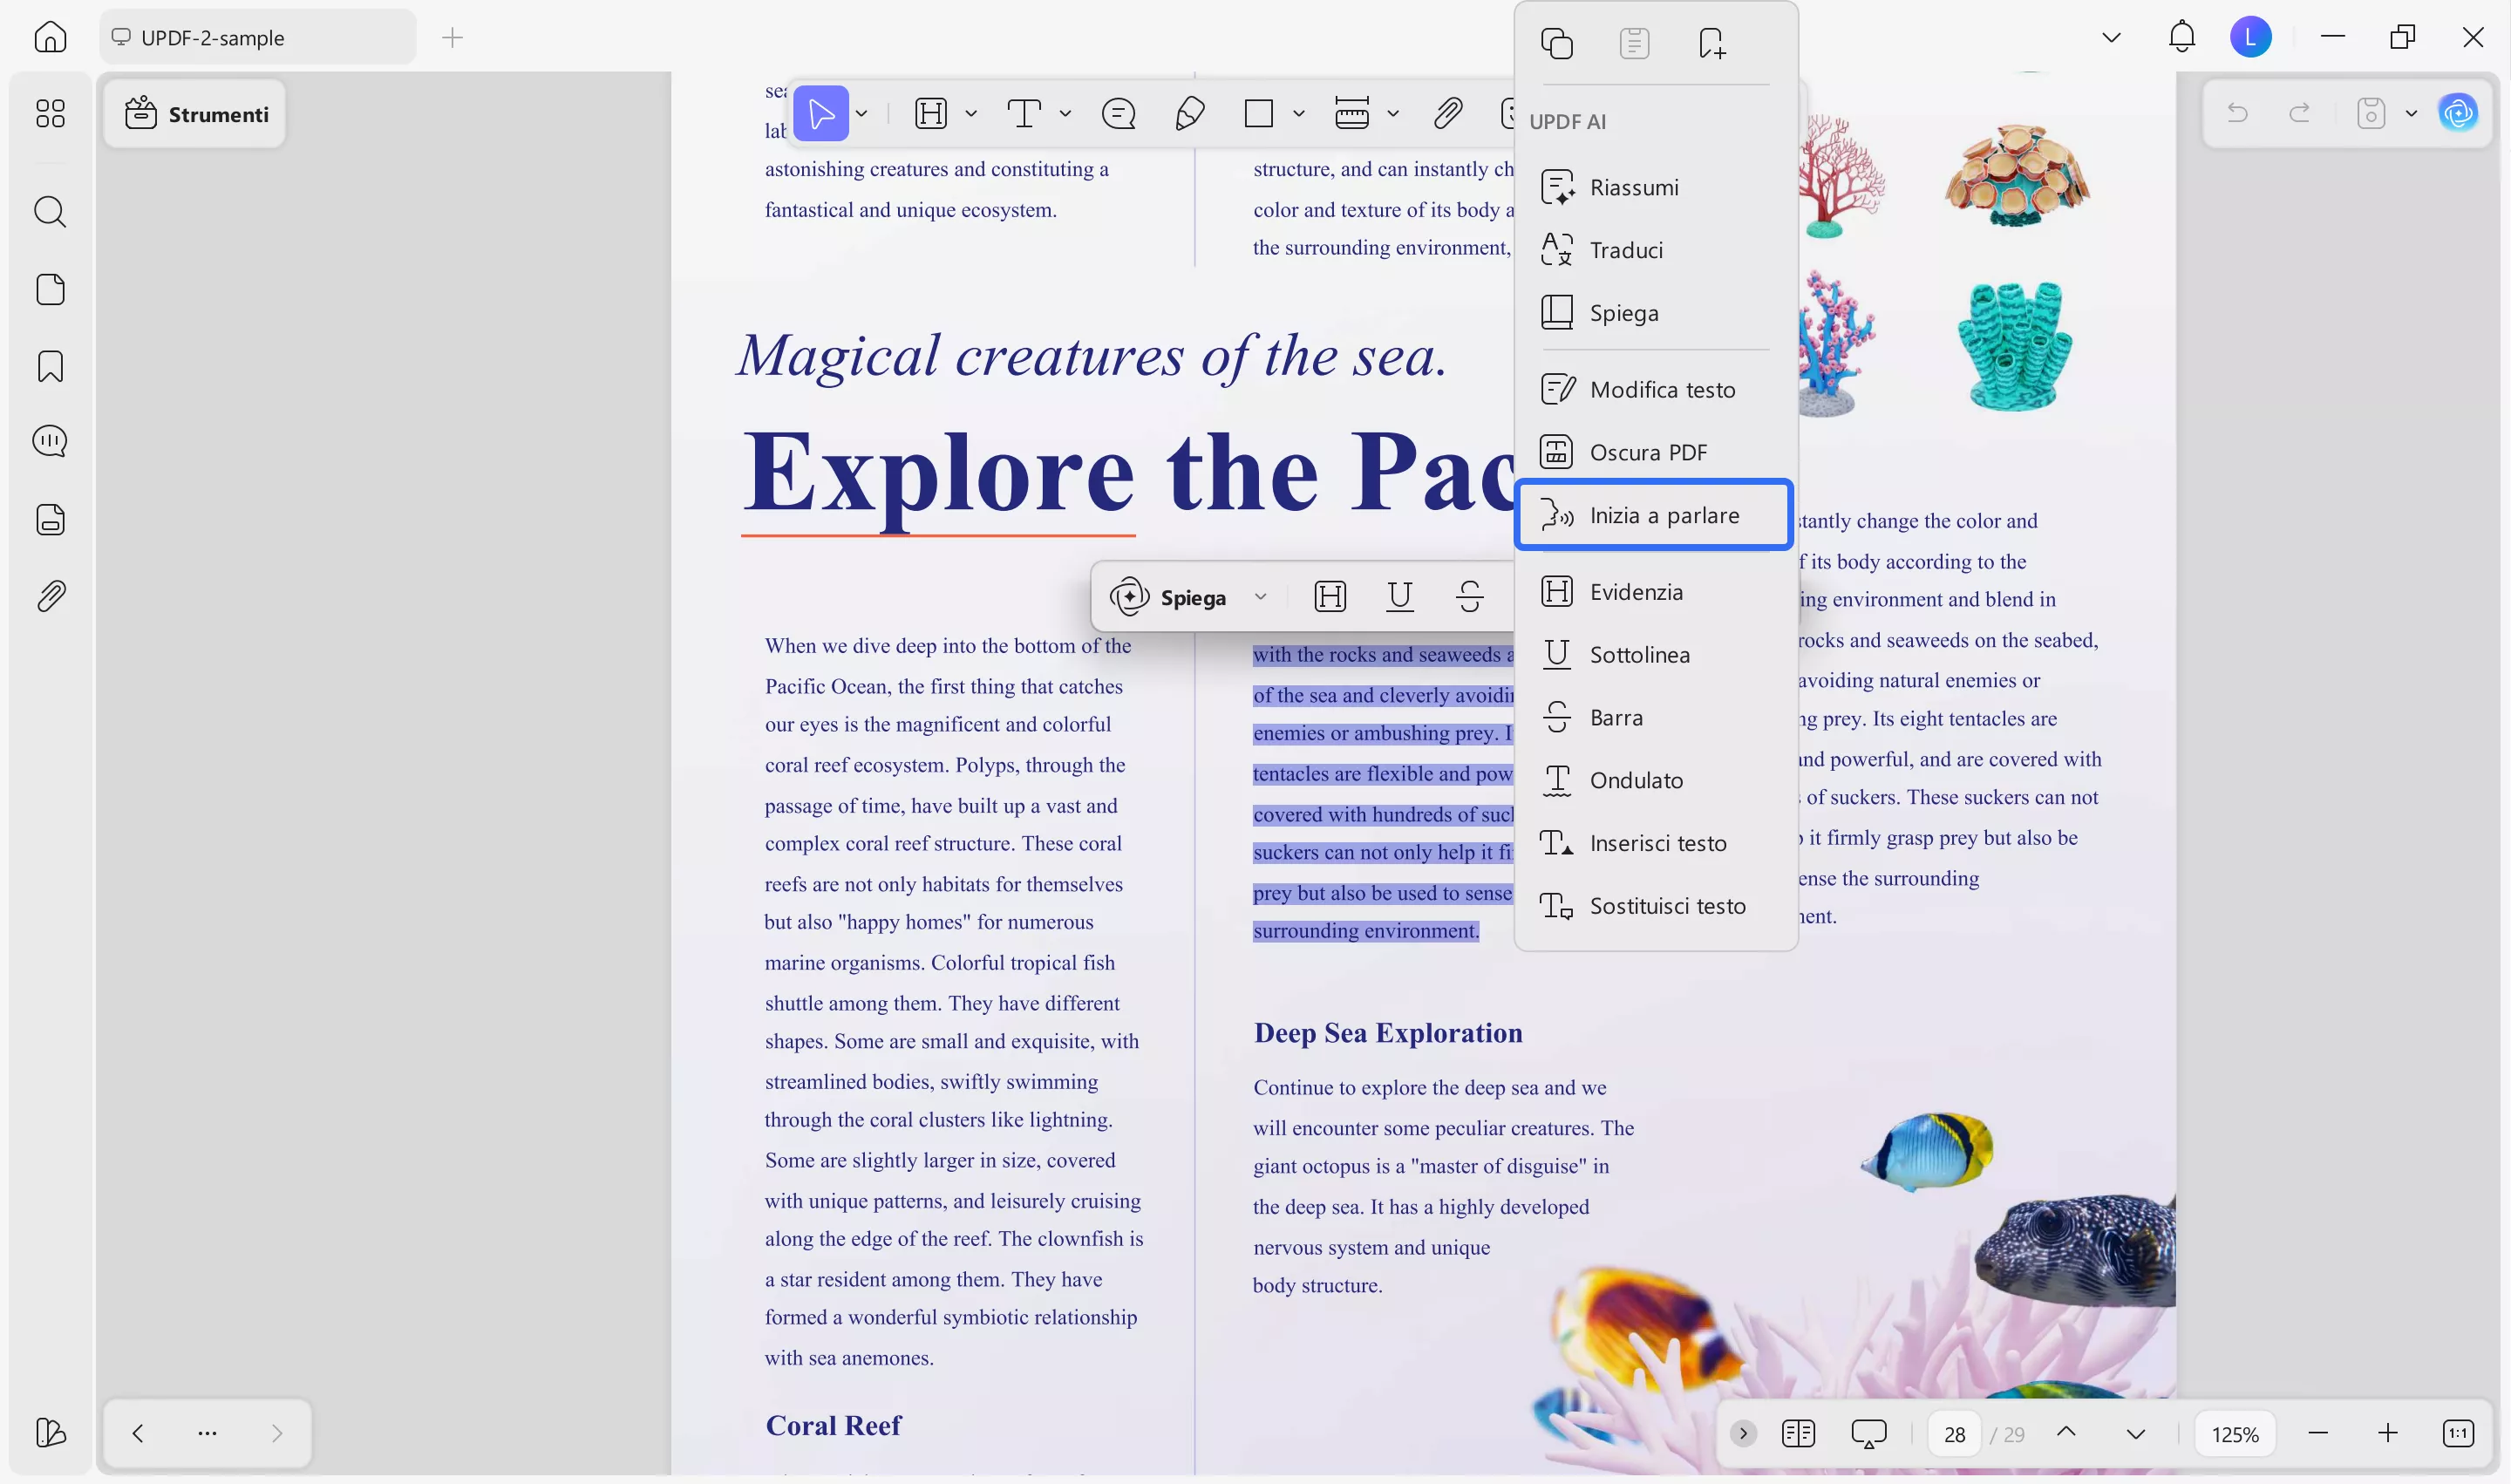The height and width of the screenshot is (1484, 2511).
Task: Select the Text tool in the toolbar
Action: pyautogui.click(x=1024, y=114)
